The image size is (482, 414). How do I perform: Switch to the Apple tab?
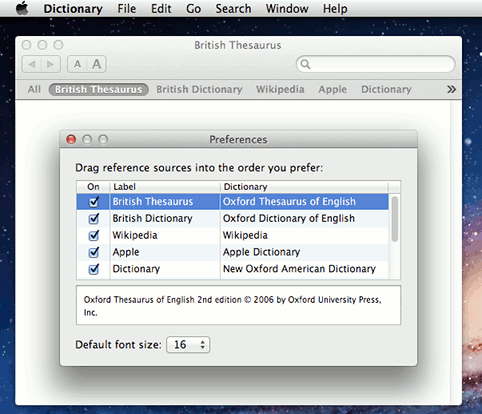pyautogui.click(x=332, y=89)
